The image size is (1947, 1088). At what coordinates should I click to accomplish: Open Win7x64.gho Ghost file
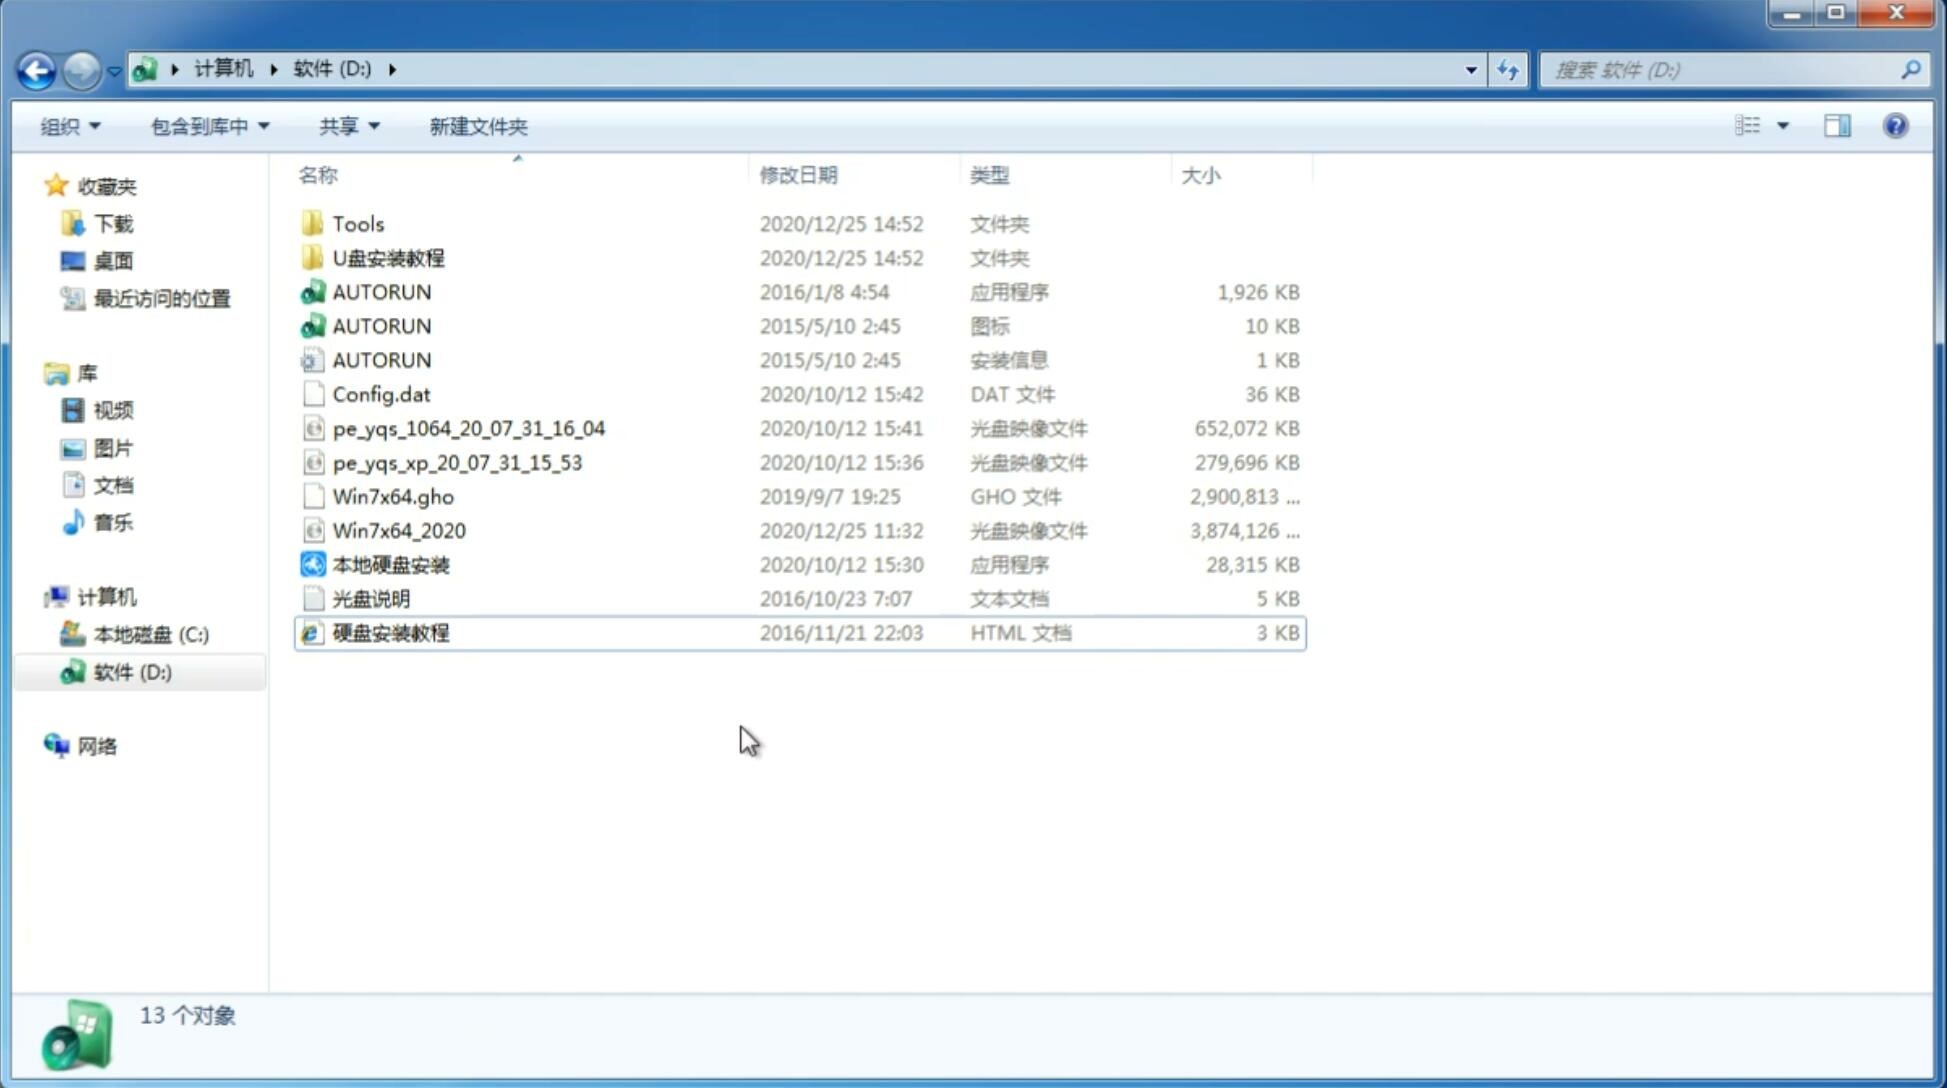(394, 496)
